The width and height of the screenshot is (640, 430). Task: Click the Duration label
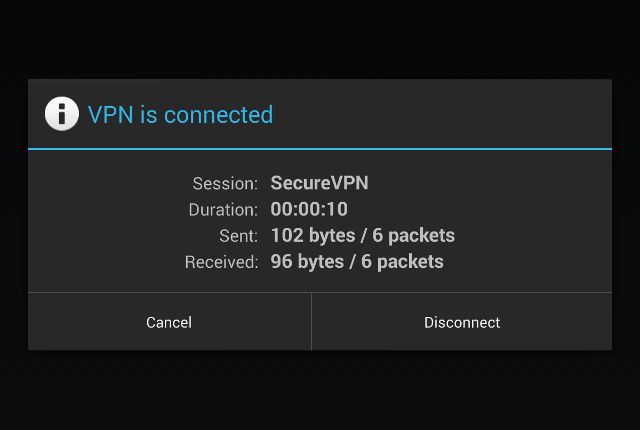click(223, 210)
